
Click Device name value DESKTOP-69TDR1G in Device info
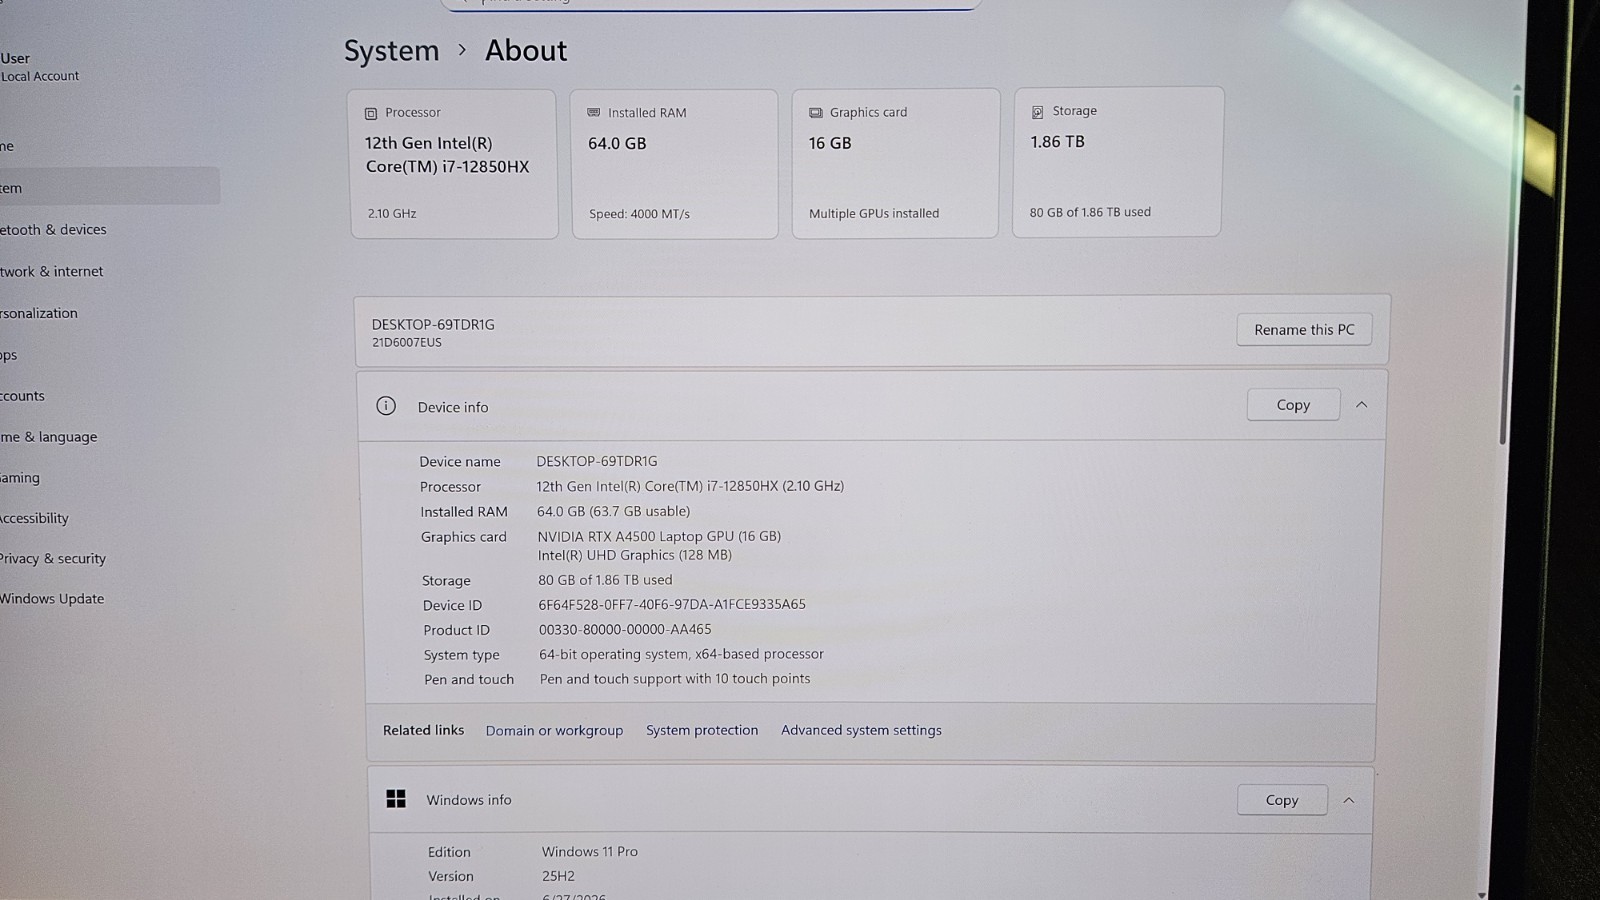pos(597,462)
